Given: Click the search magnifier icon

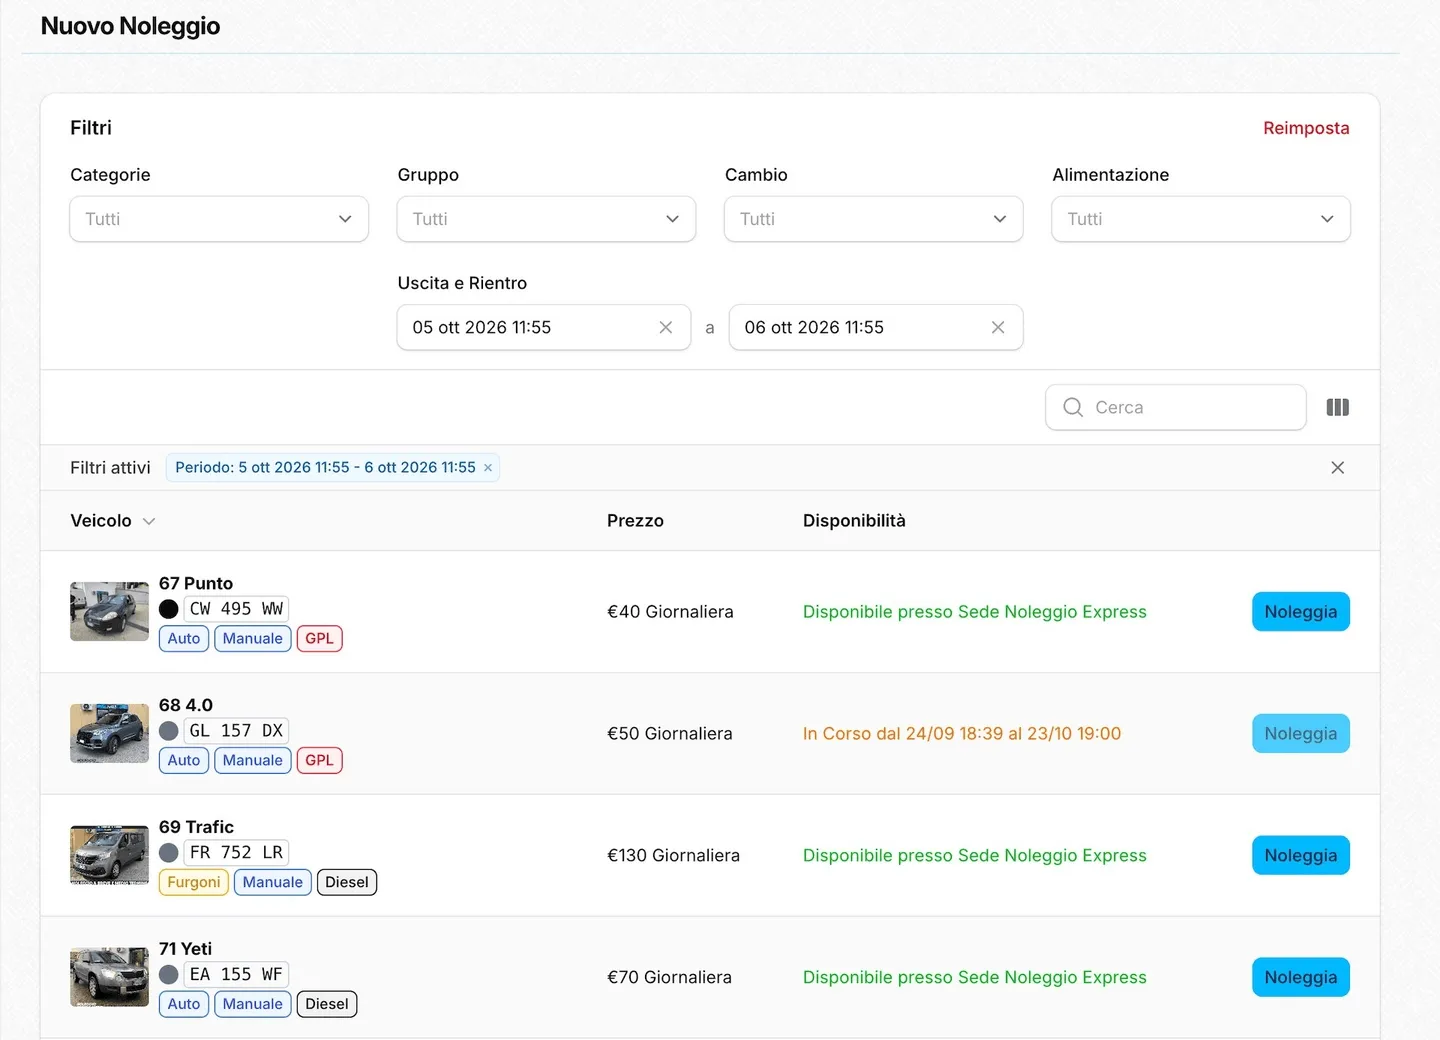Looking at the screenshot, I should pyautogui.click(x=1073, y=407).
